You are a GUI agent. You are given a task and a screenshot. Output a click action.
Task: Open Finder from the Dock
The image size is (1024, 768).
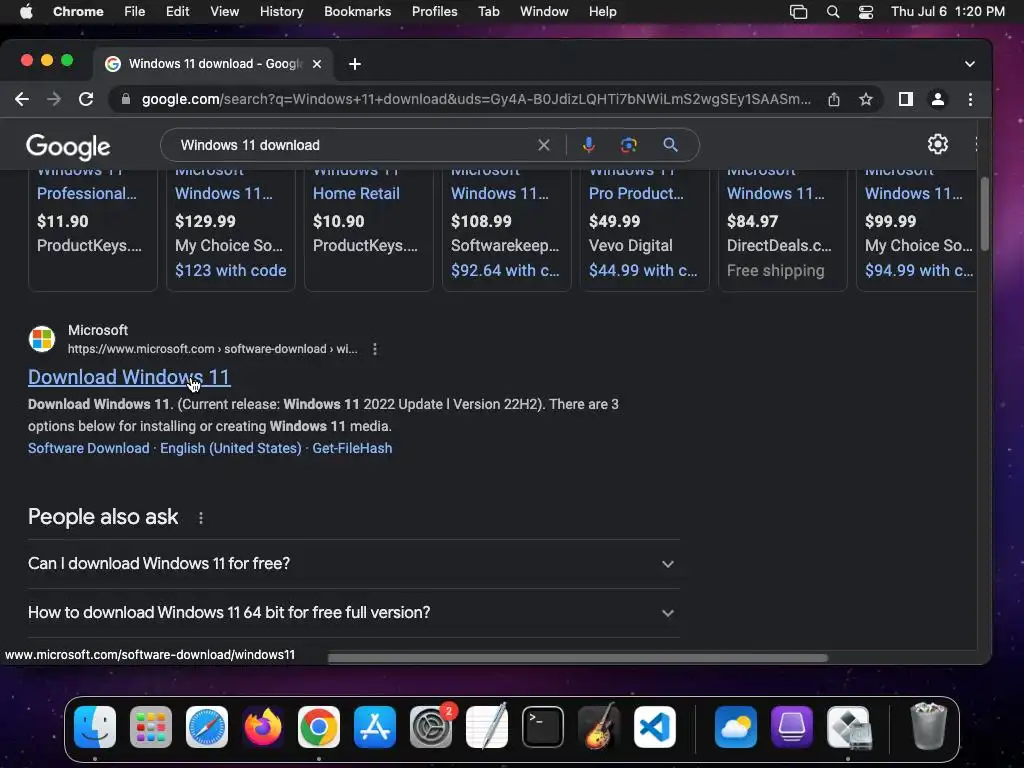coord(95,727)
